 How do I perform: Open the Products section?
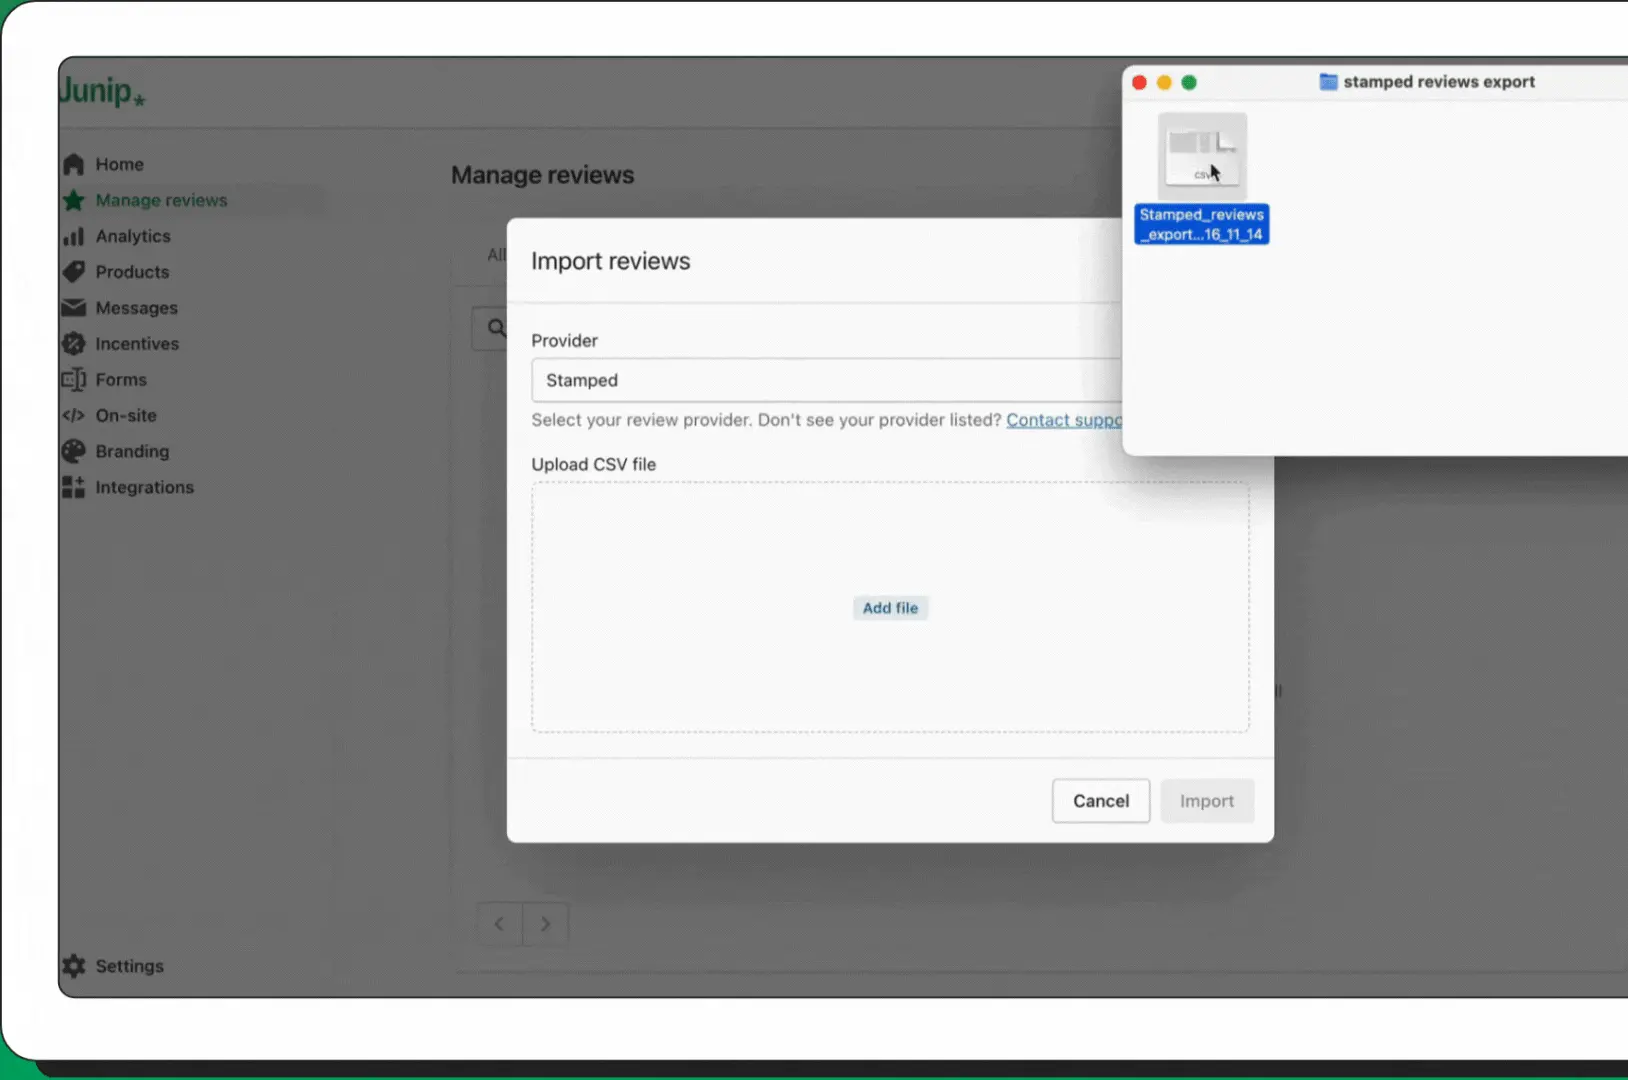pos(132,272)
